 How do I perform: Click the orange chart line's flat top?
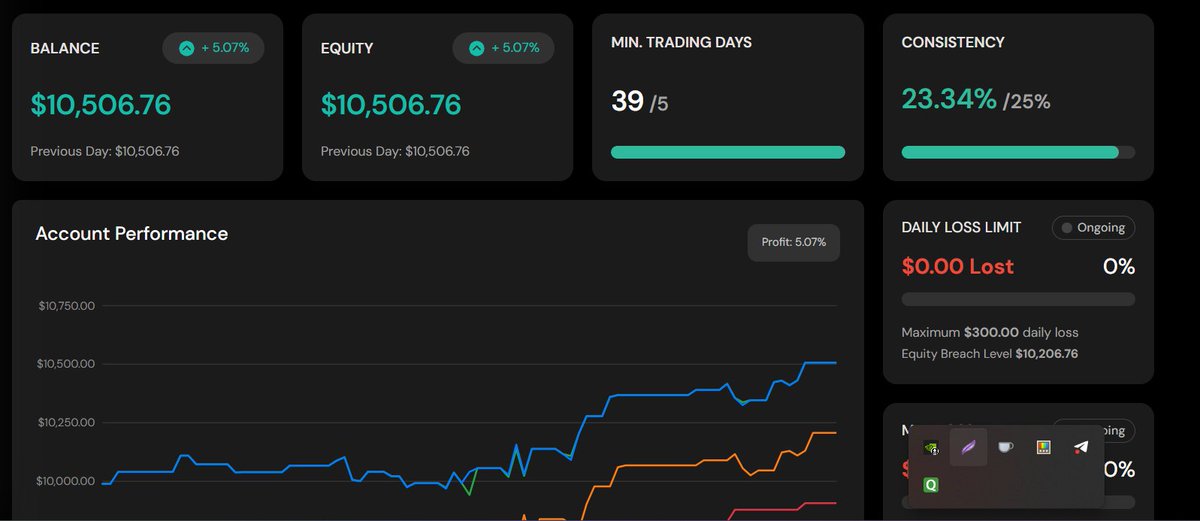pos(823,432)
